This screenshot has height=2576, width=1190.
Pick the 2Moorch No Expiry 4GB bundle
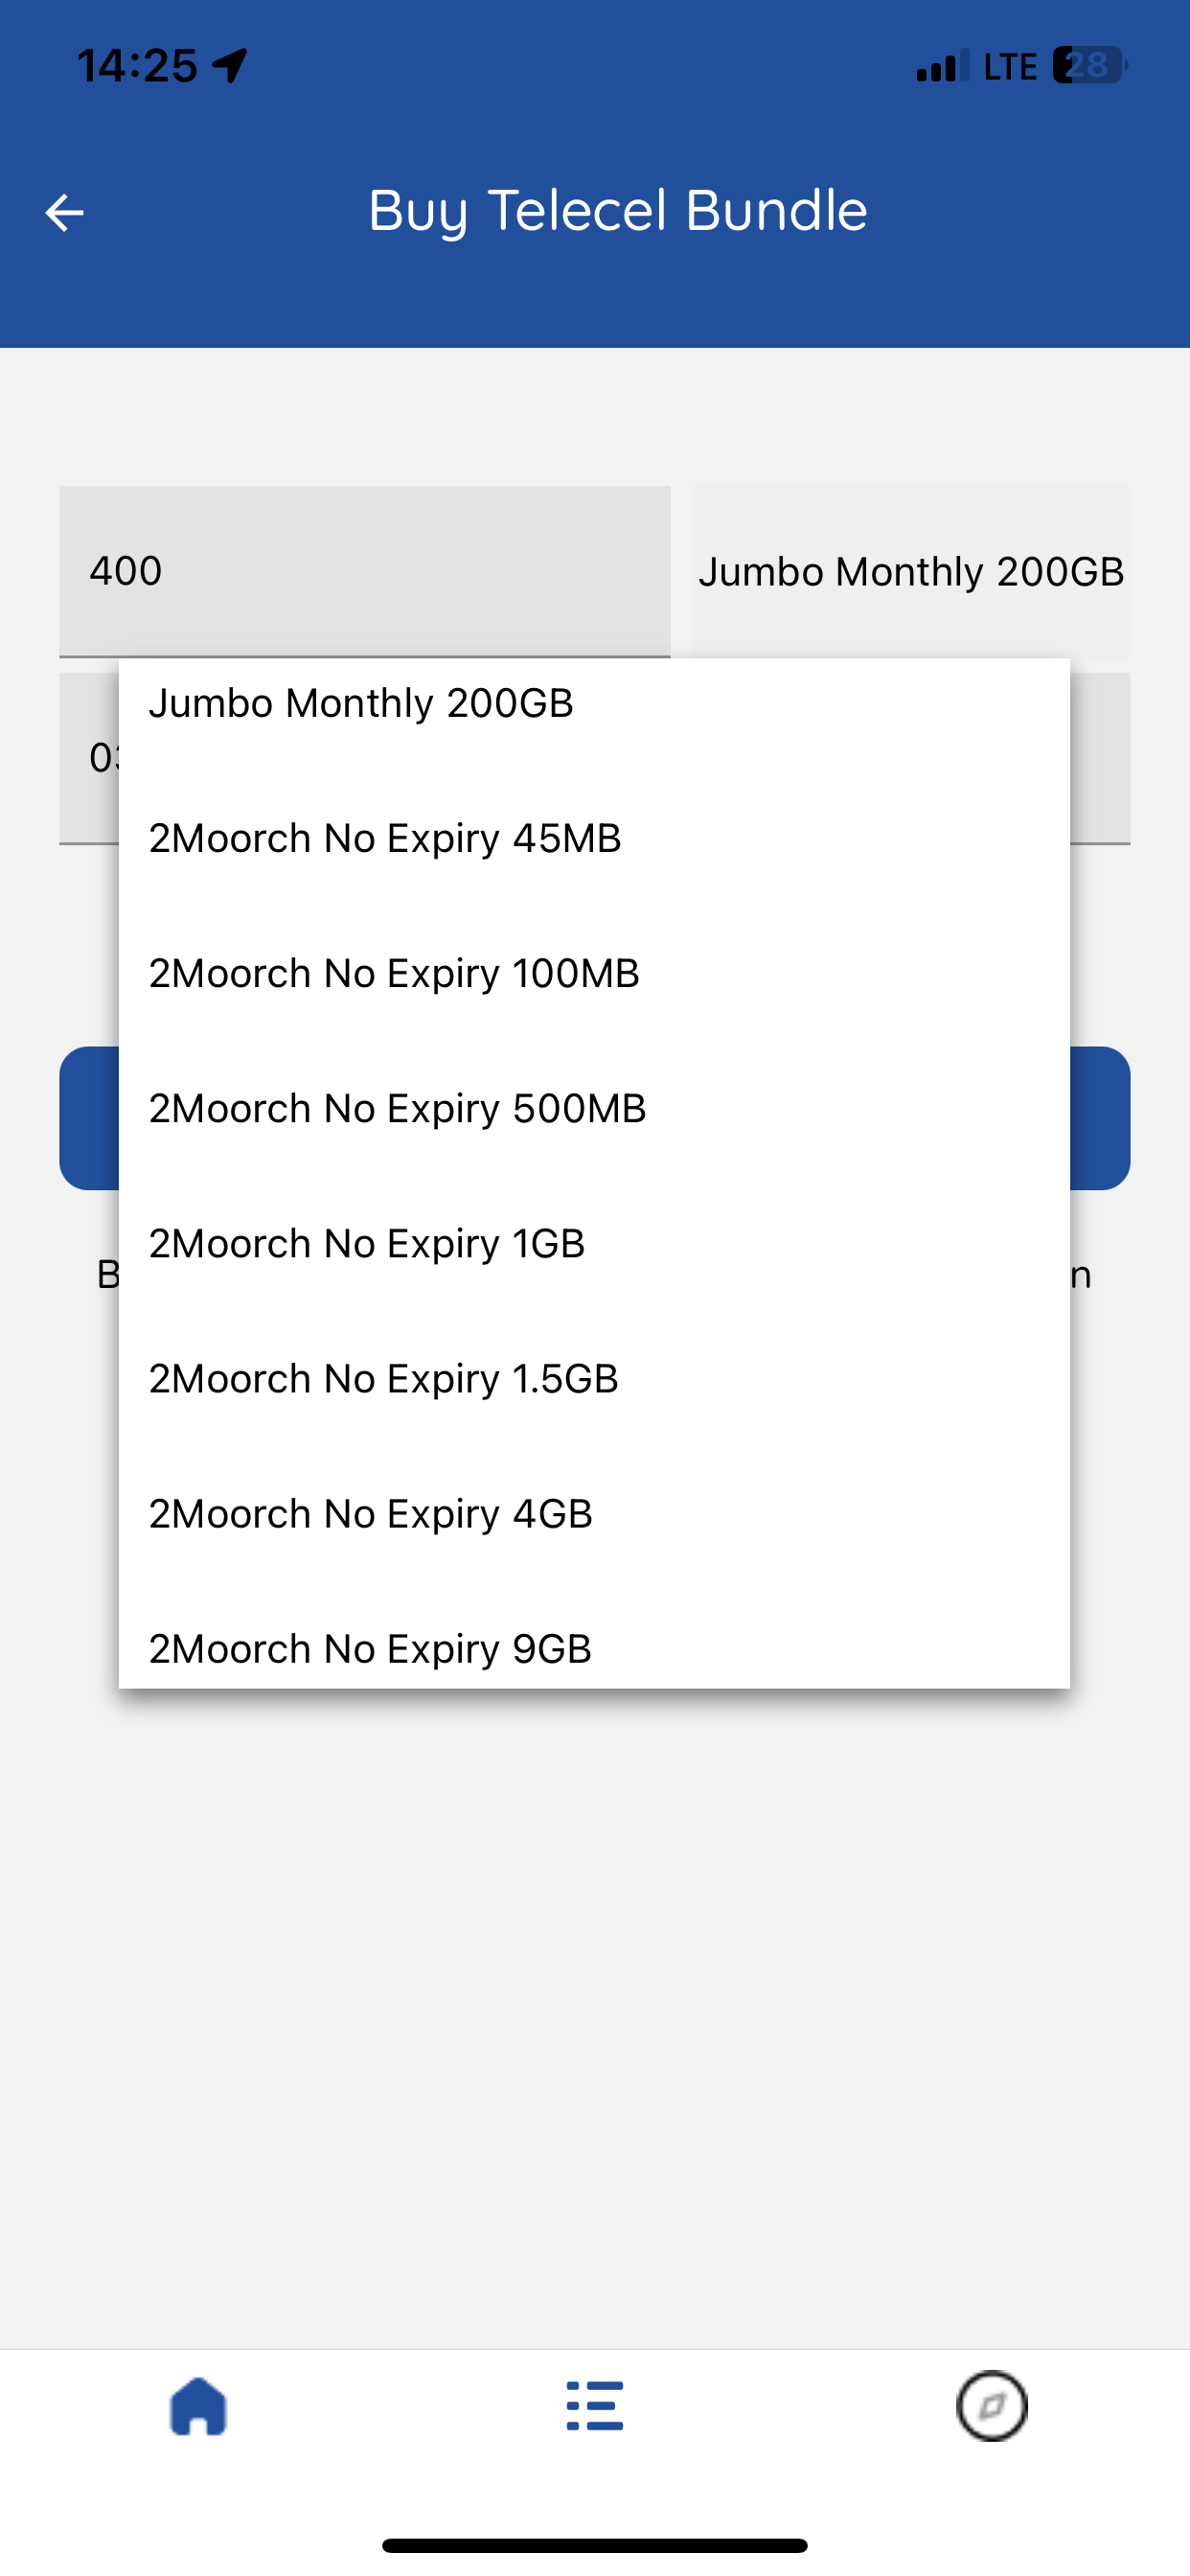[594, 1513]
